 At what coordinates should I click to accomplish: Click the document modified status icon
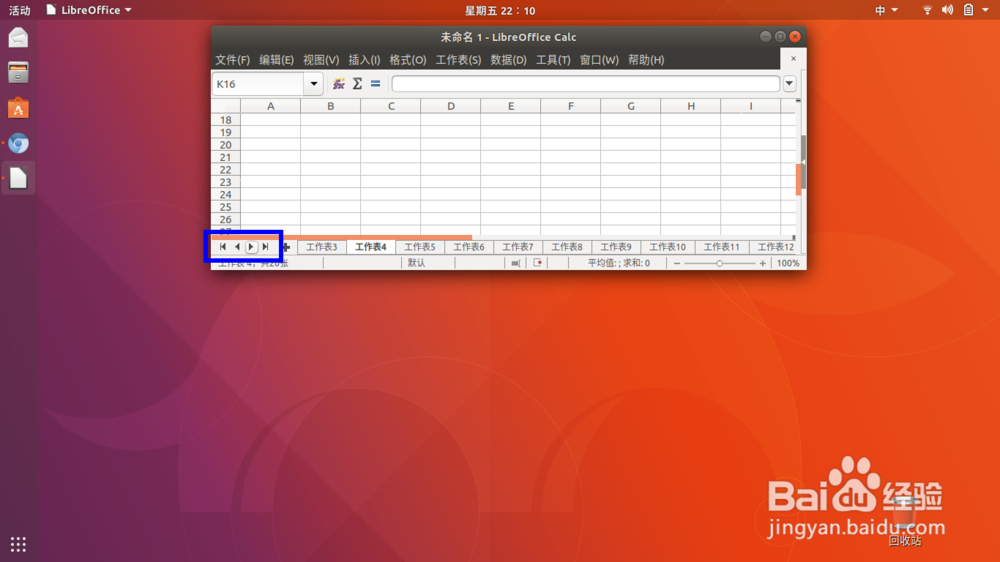tap(538, 263)
